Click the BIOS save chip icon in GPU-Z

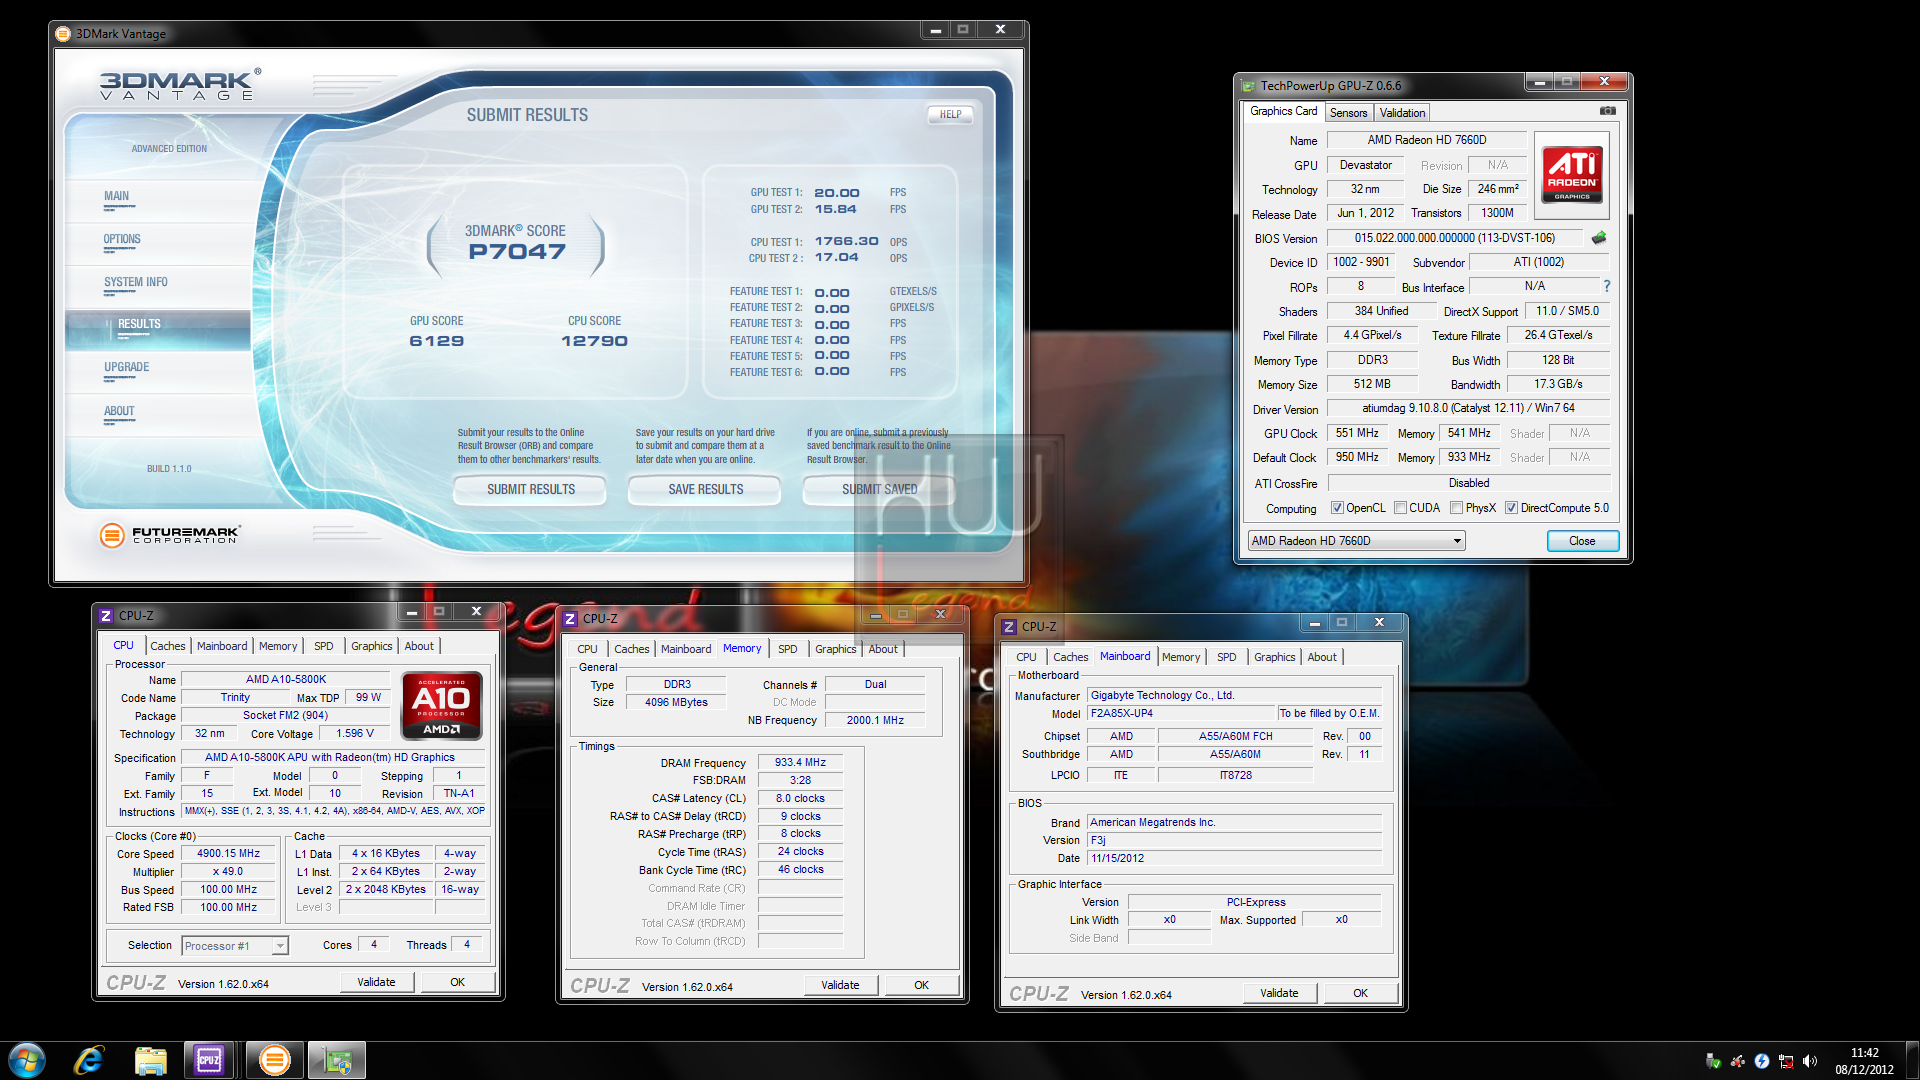tap(1599, 238)
